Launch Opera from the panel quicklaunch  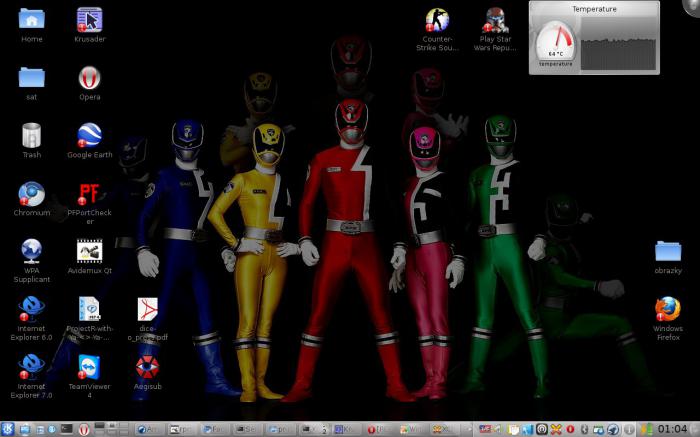click(83, 429)
